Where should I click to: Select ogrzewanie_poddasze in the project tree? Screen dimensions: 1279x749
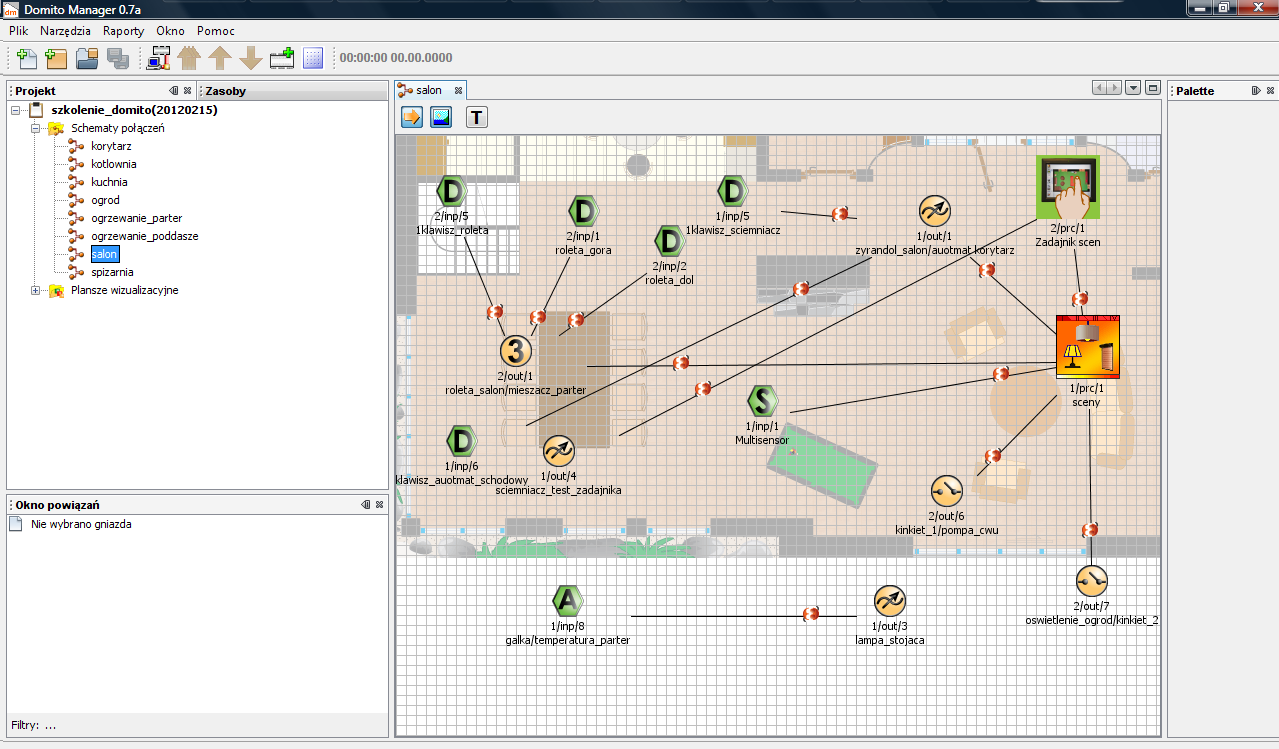[x=144, y=236]
